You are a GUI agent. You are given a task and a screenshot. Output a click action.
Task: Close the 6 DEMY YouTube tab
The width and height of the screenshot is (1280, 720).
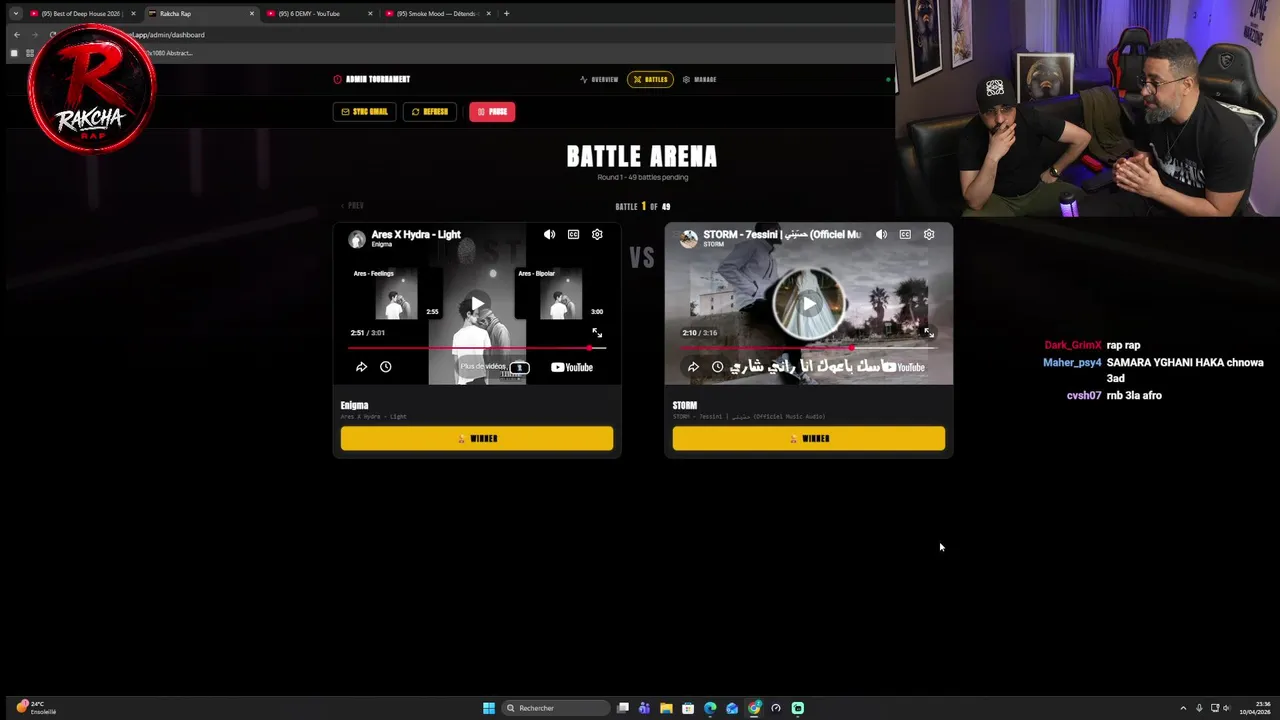point(370,14)
